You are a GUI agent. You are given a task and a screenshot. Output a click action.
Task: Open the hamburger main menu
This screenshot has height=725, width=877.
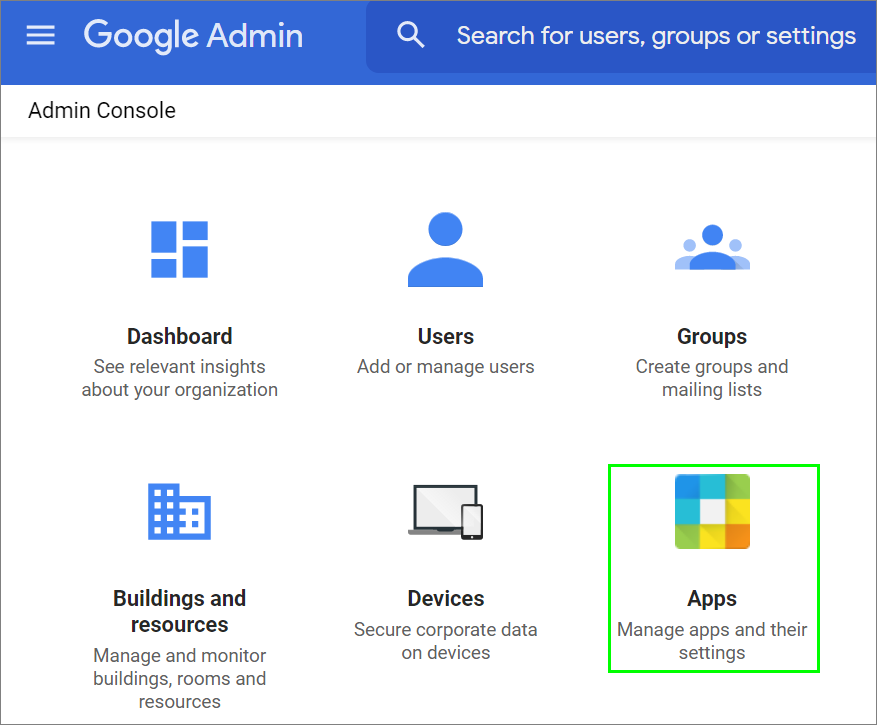40,35
